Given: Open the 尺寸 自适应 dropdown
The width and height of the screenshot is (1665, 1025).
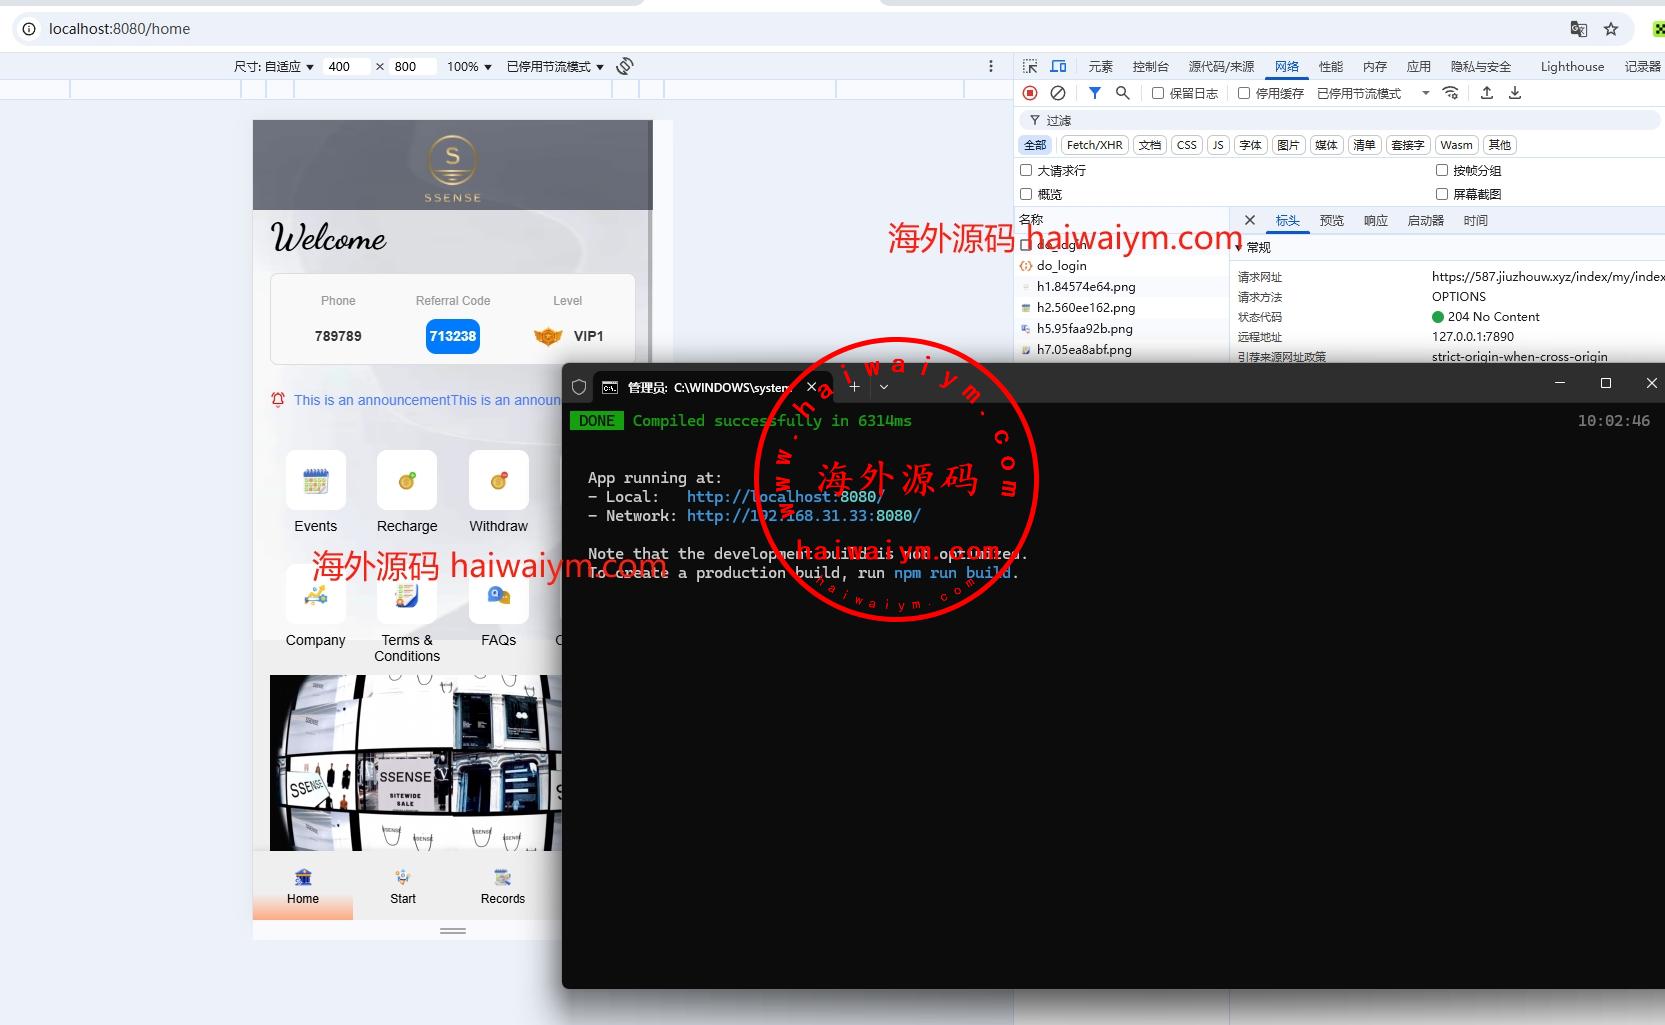Looking at the screenshot, I should [274, 67].
